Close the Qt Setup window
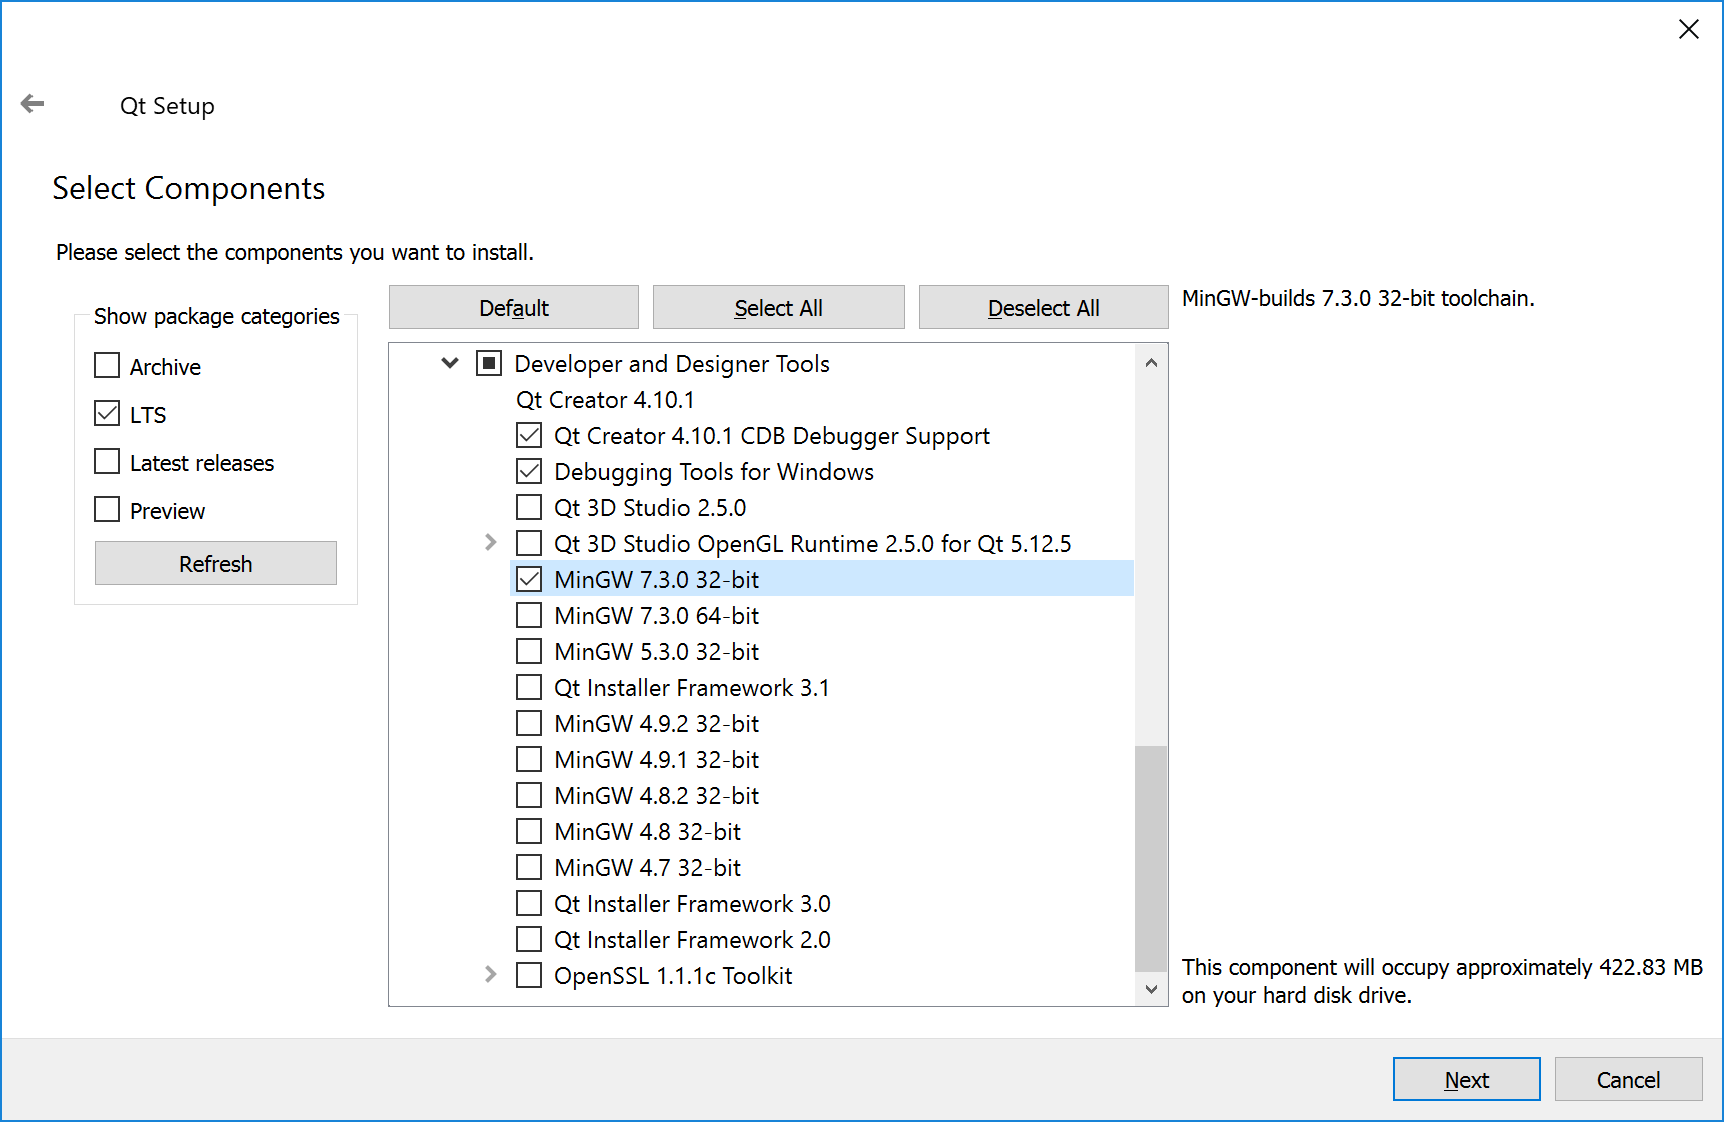Screen dimensions: 1724x1122 coord(1688,30)
